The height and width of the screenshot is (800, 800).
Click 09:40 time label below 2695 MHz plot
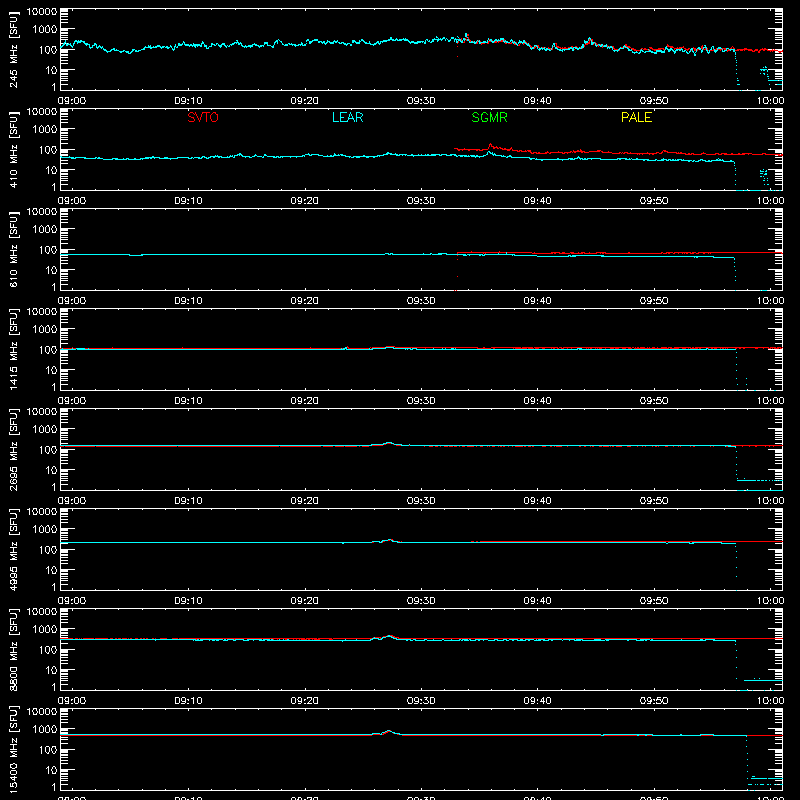[x=537, y=501]
